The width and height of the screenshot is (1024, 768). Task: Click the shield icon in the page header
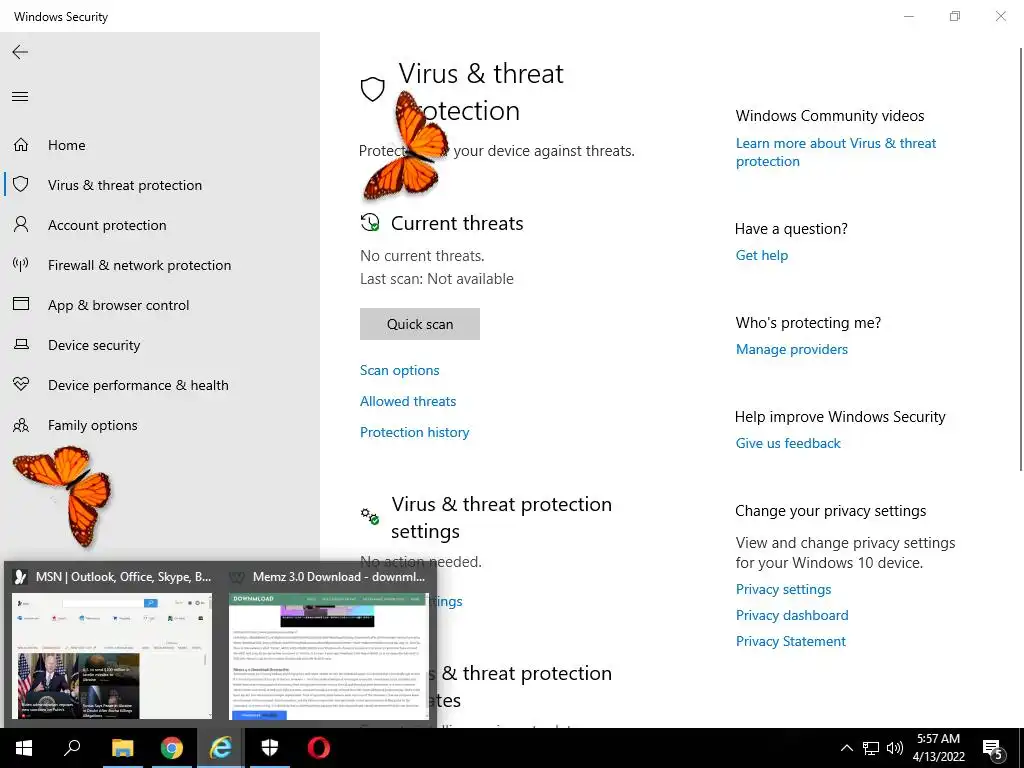372,89
